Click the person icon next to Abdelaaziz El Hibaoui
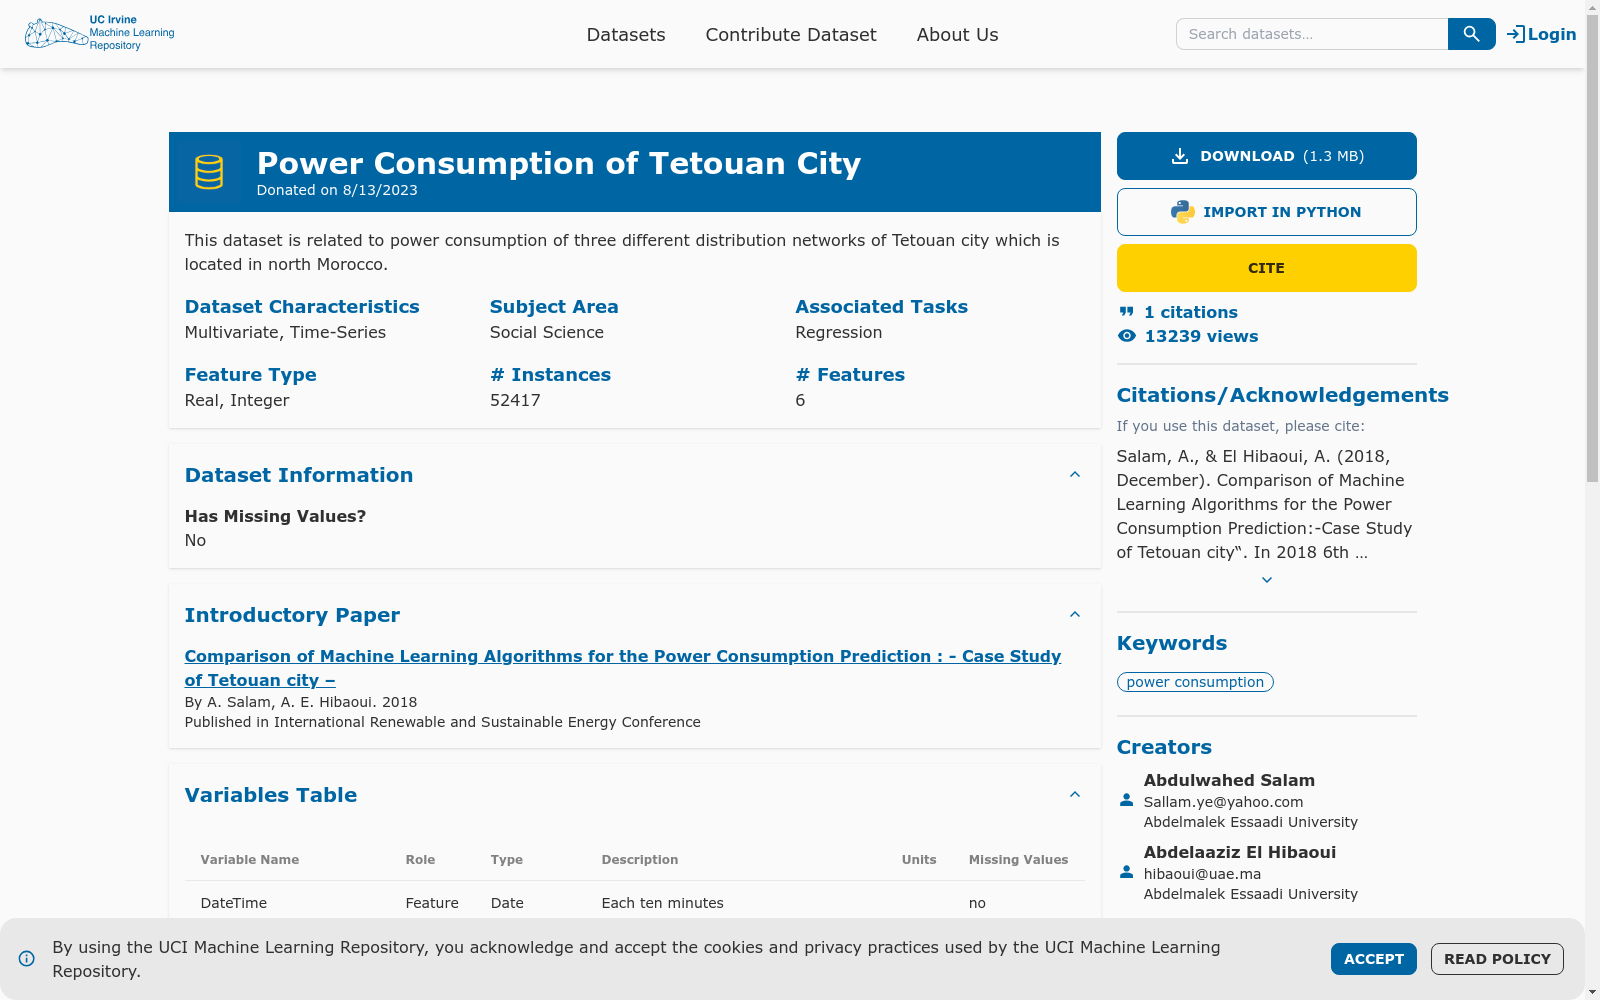 [x=1127, y=872]
